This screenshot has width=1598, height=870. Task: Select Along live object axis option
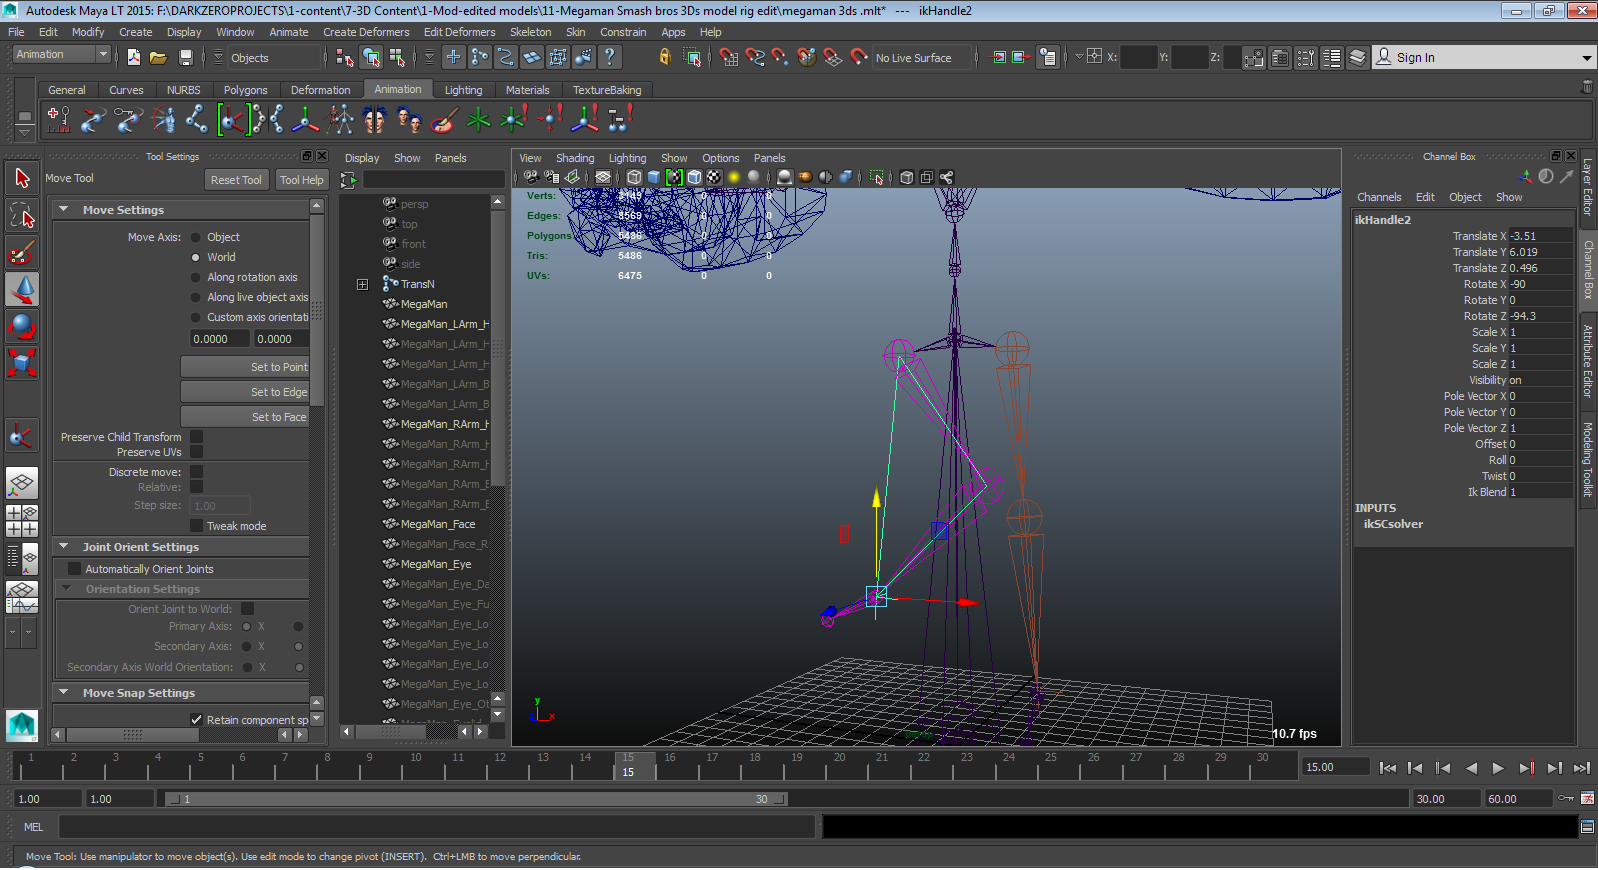coord(196,297)
